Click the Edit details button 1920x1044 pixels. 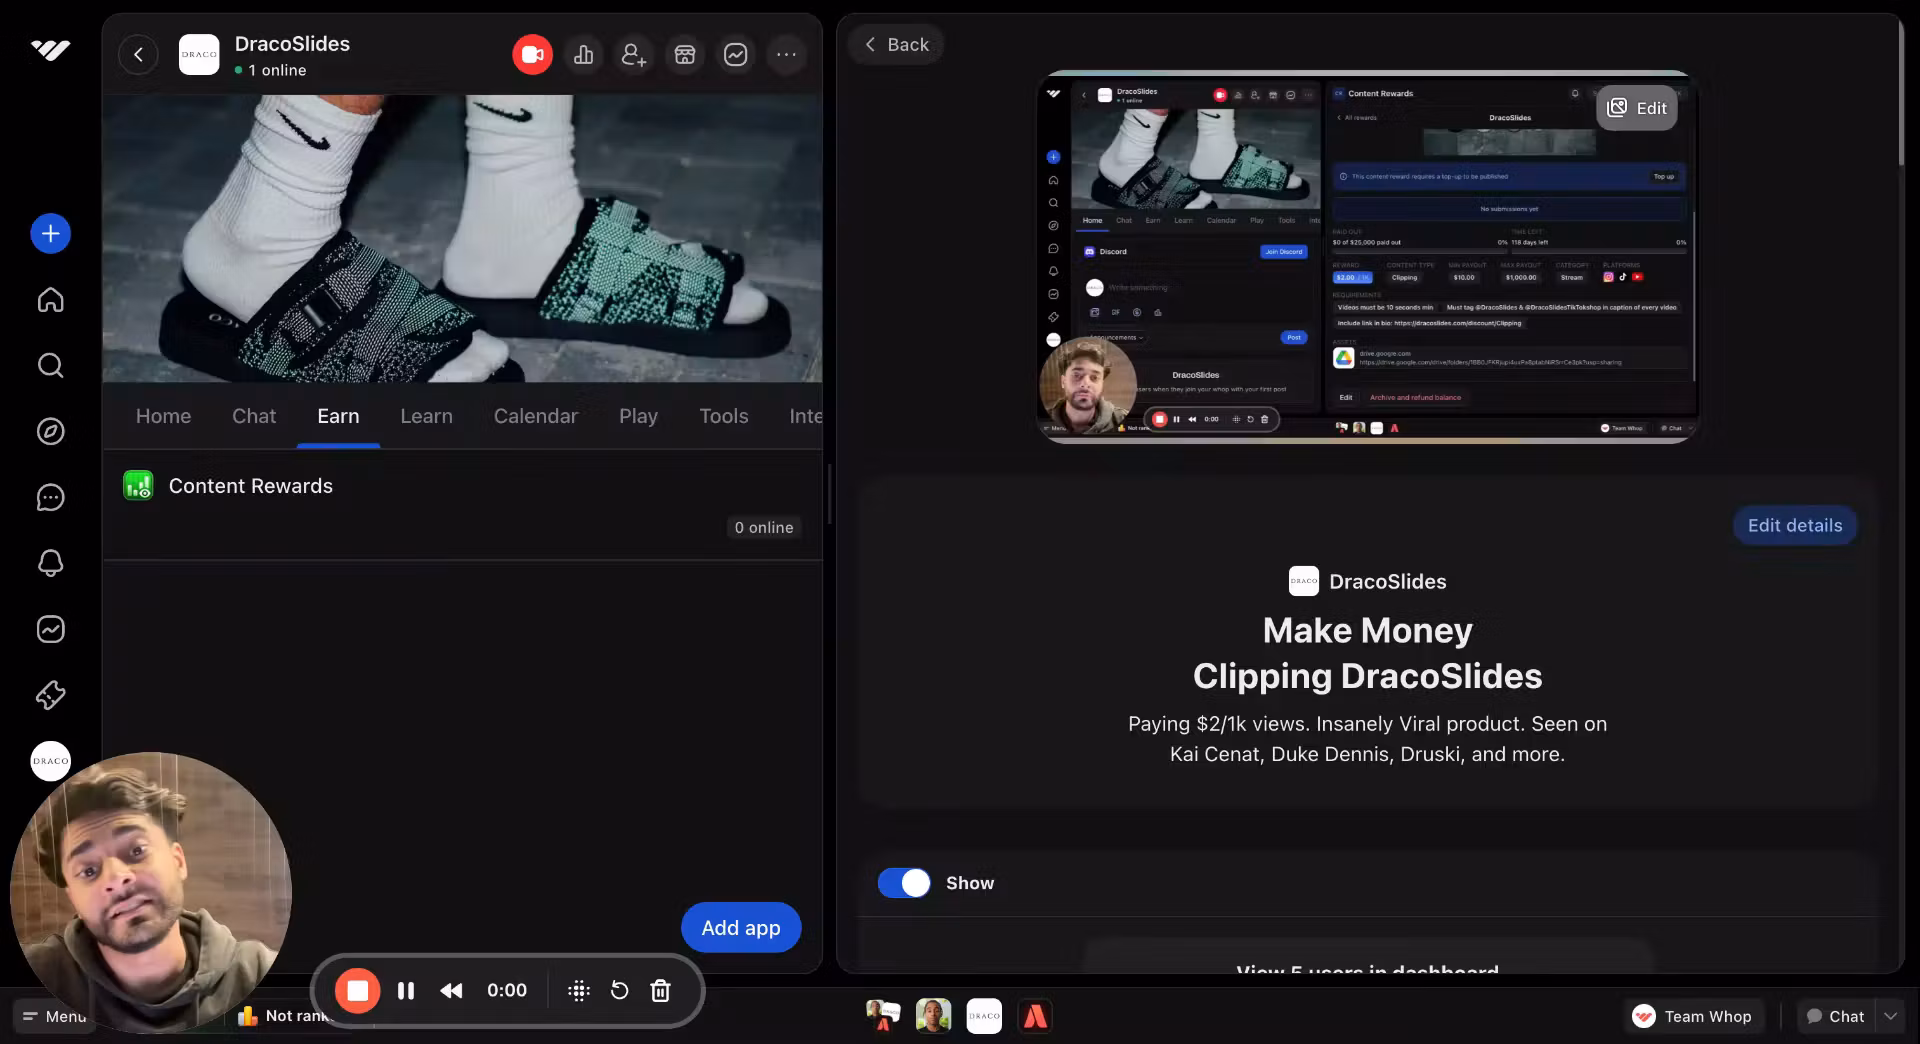(1794, 526)
